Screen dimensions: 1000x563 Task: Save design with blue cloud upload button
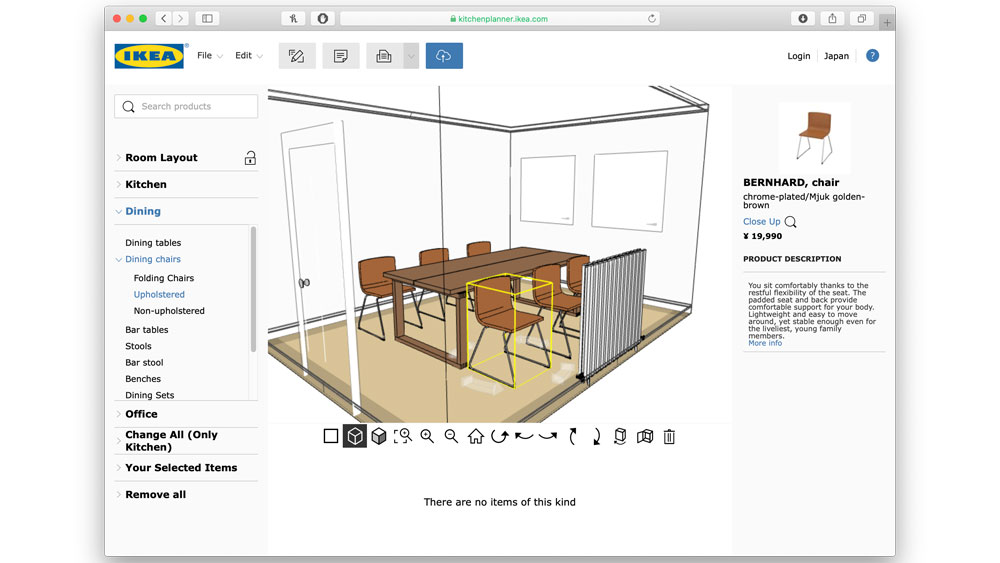click(444, 56)
